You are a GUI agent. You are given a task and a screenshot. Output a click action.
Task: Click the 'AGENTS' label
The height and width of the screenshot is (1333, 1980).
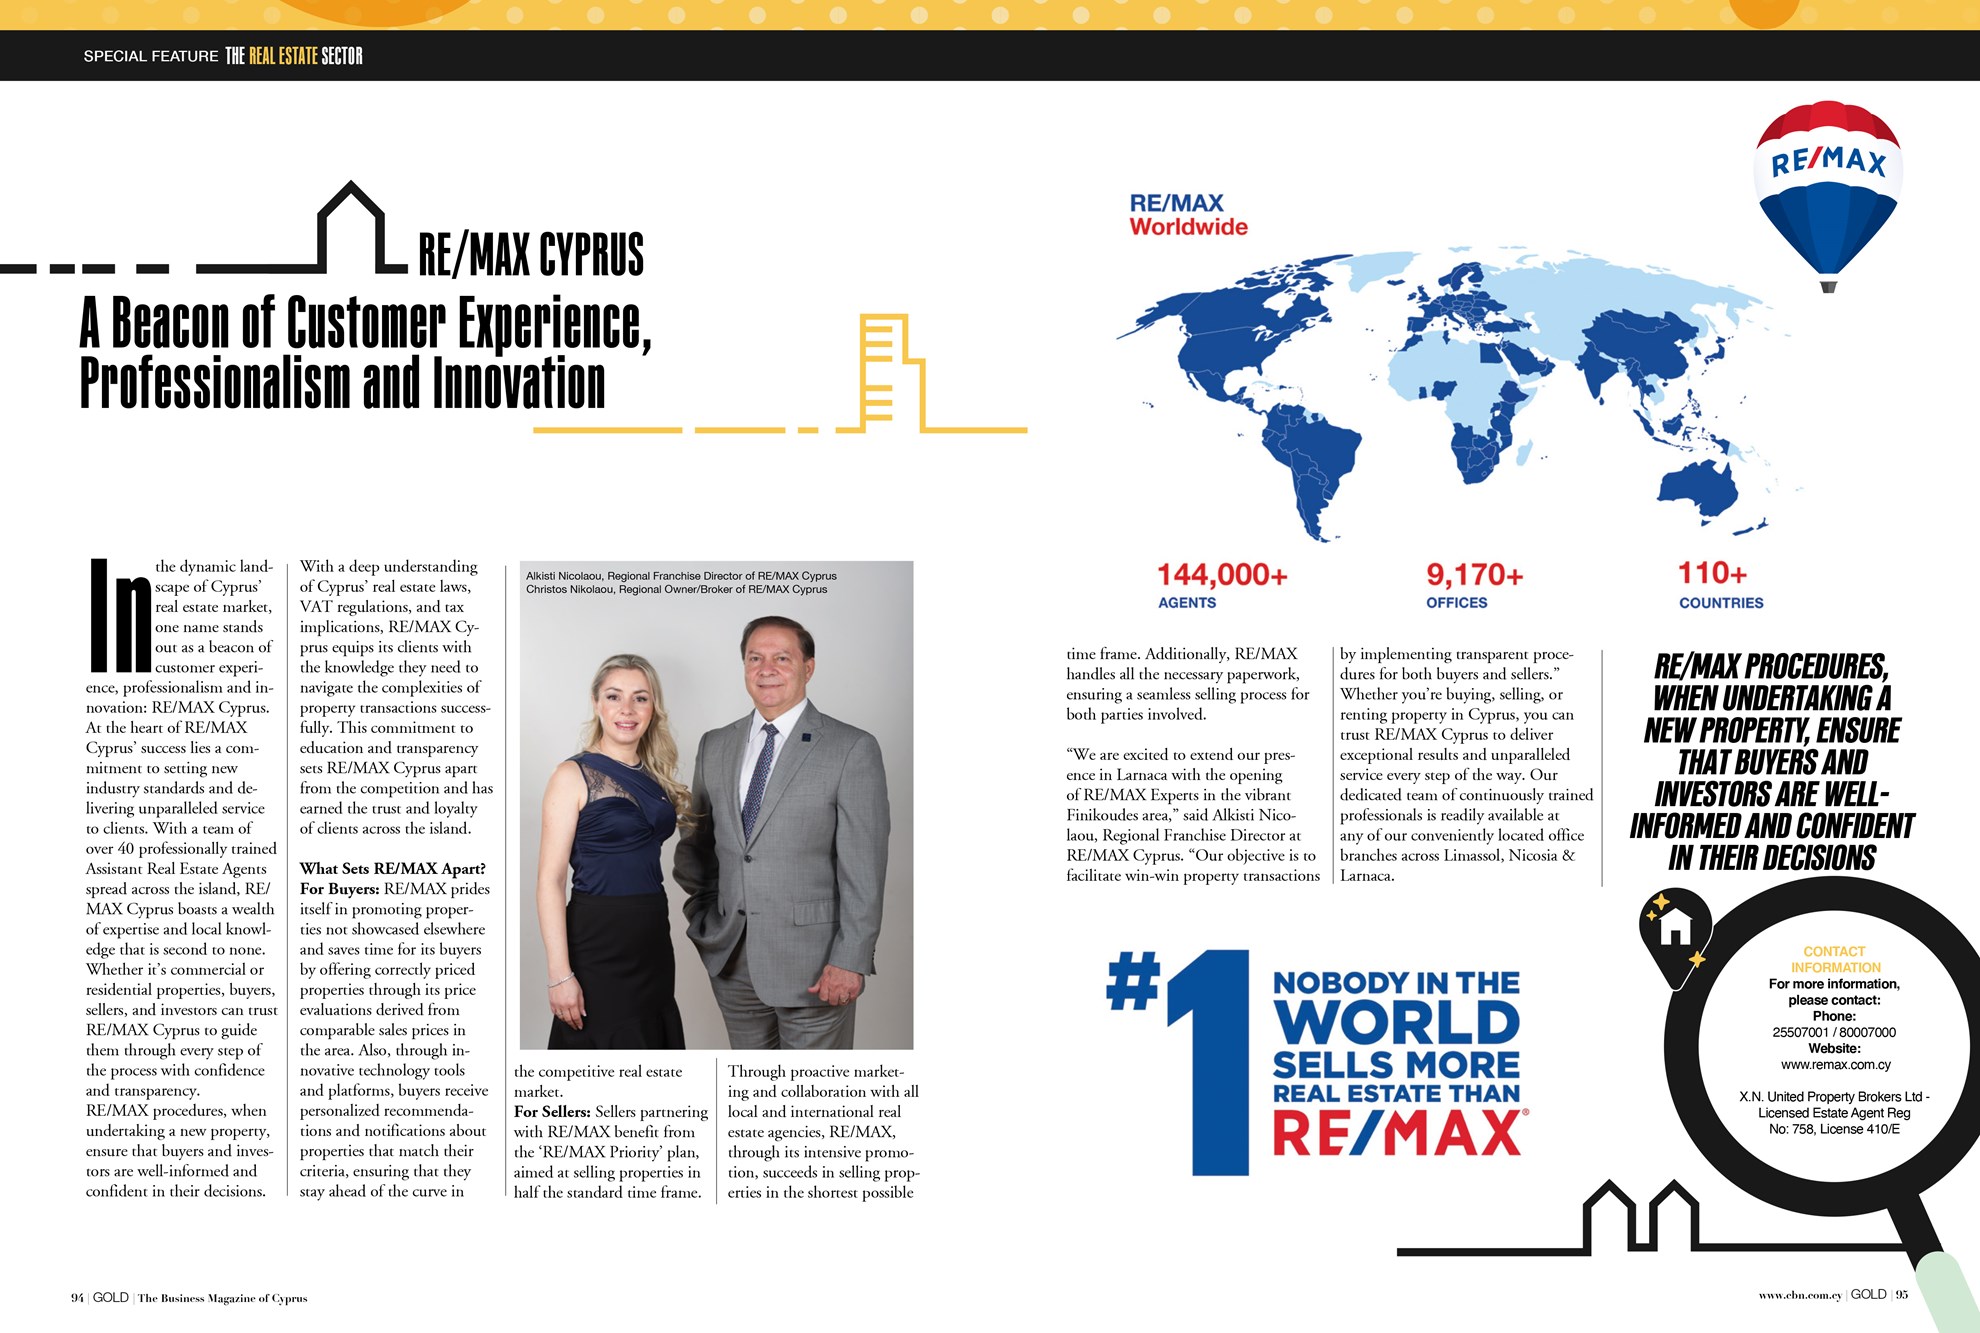[x=1187, y=603]
